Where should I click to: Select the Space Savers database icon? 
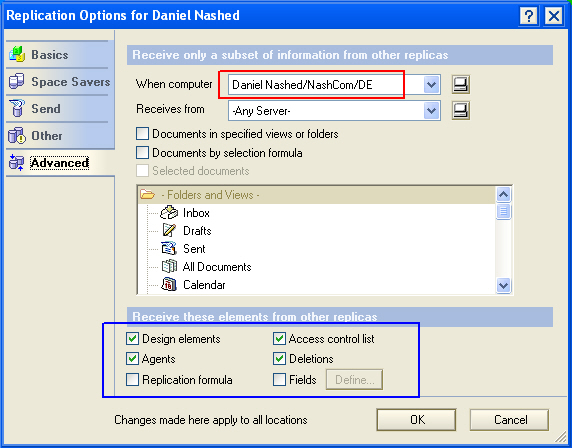[x=16, y=81]
